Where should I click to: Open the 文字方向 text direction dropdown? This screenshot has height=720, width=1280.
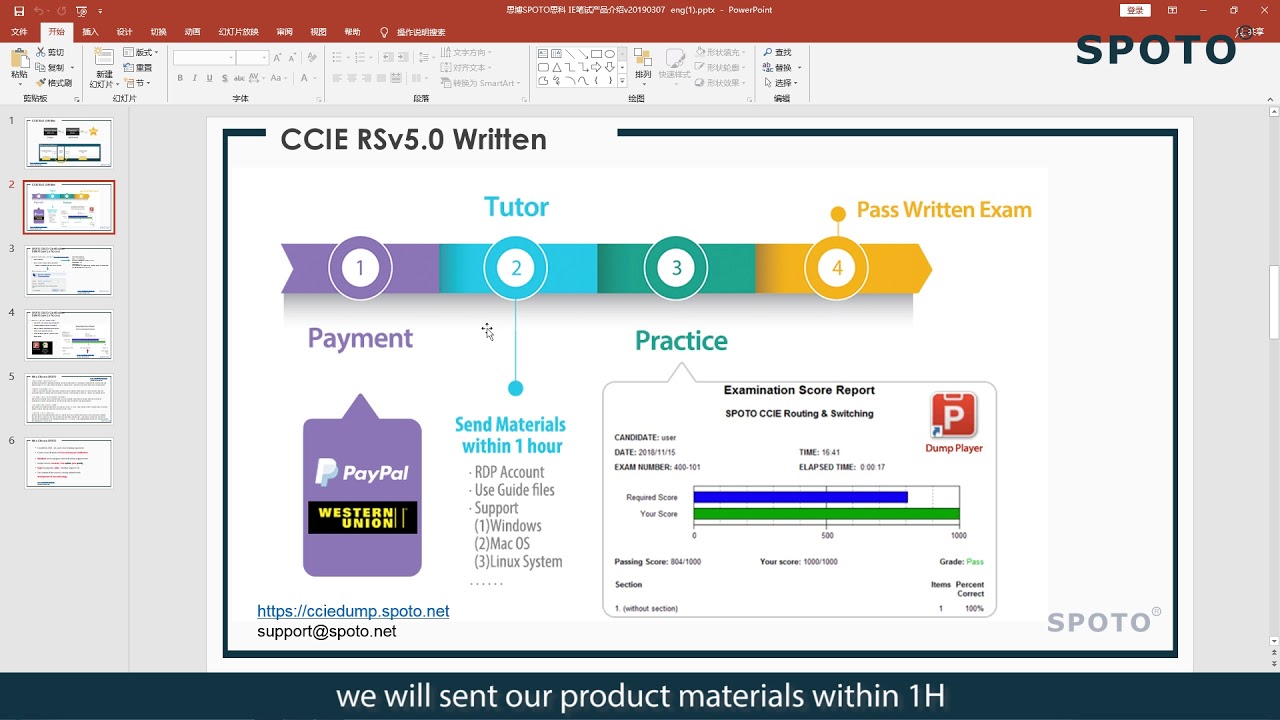point(467,52)
